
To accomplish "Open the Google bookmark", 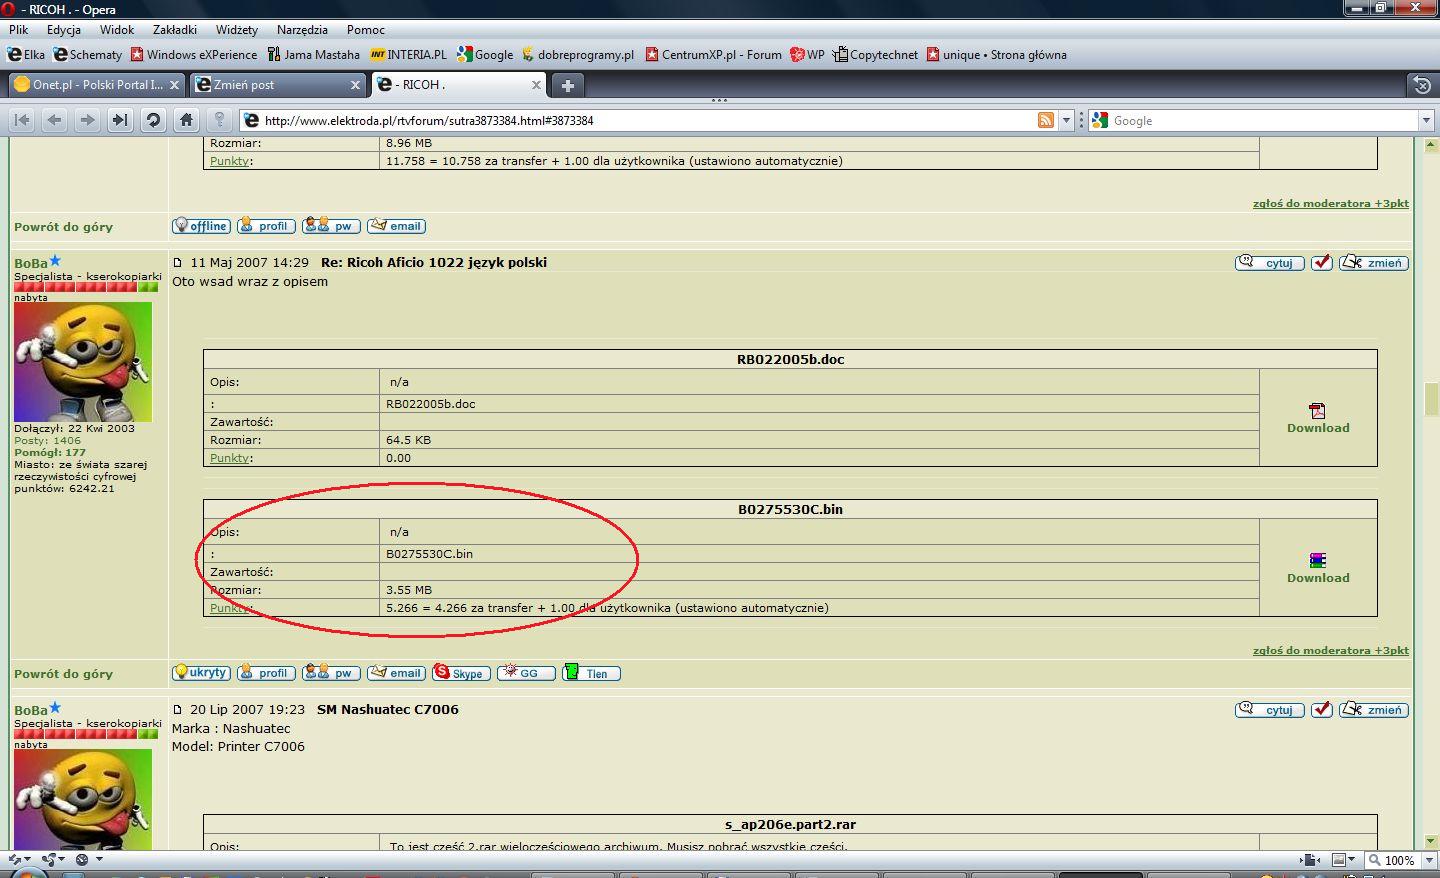I will click(485, 55).
